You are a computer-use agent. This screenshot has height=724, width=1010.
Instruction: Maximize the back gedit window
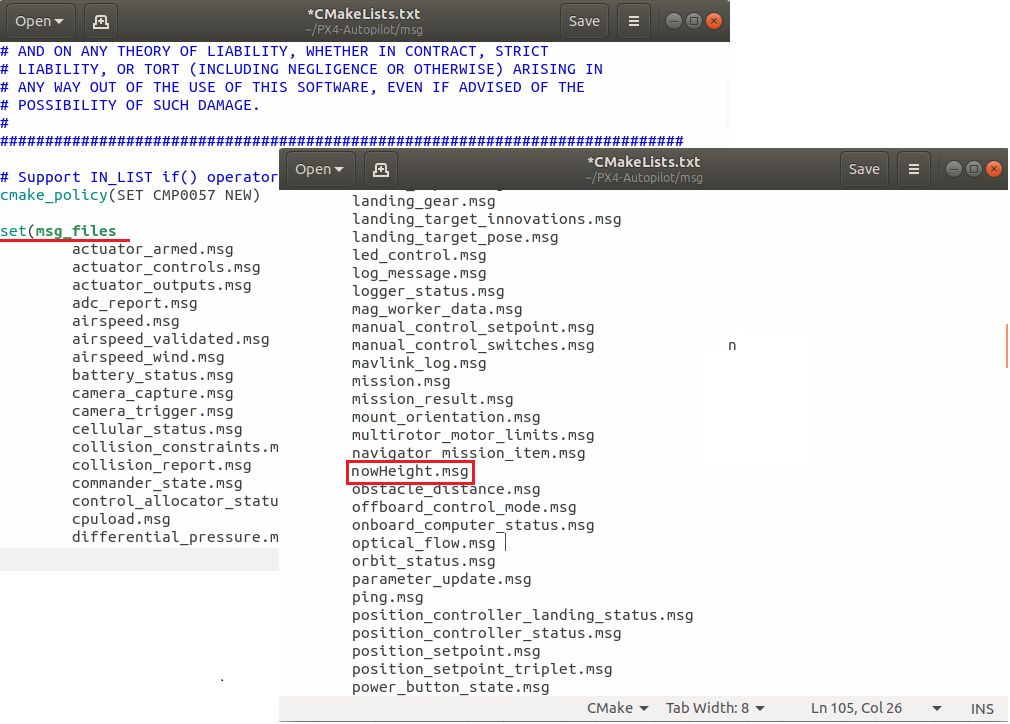(694, 21)
